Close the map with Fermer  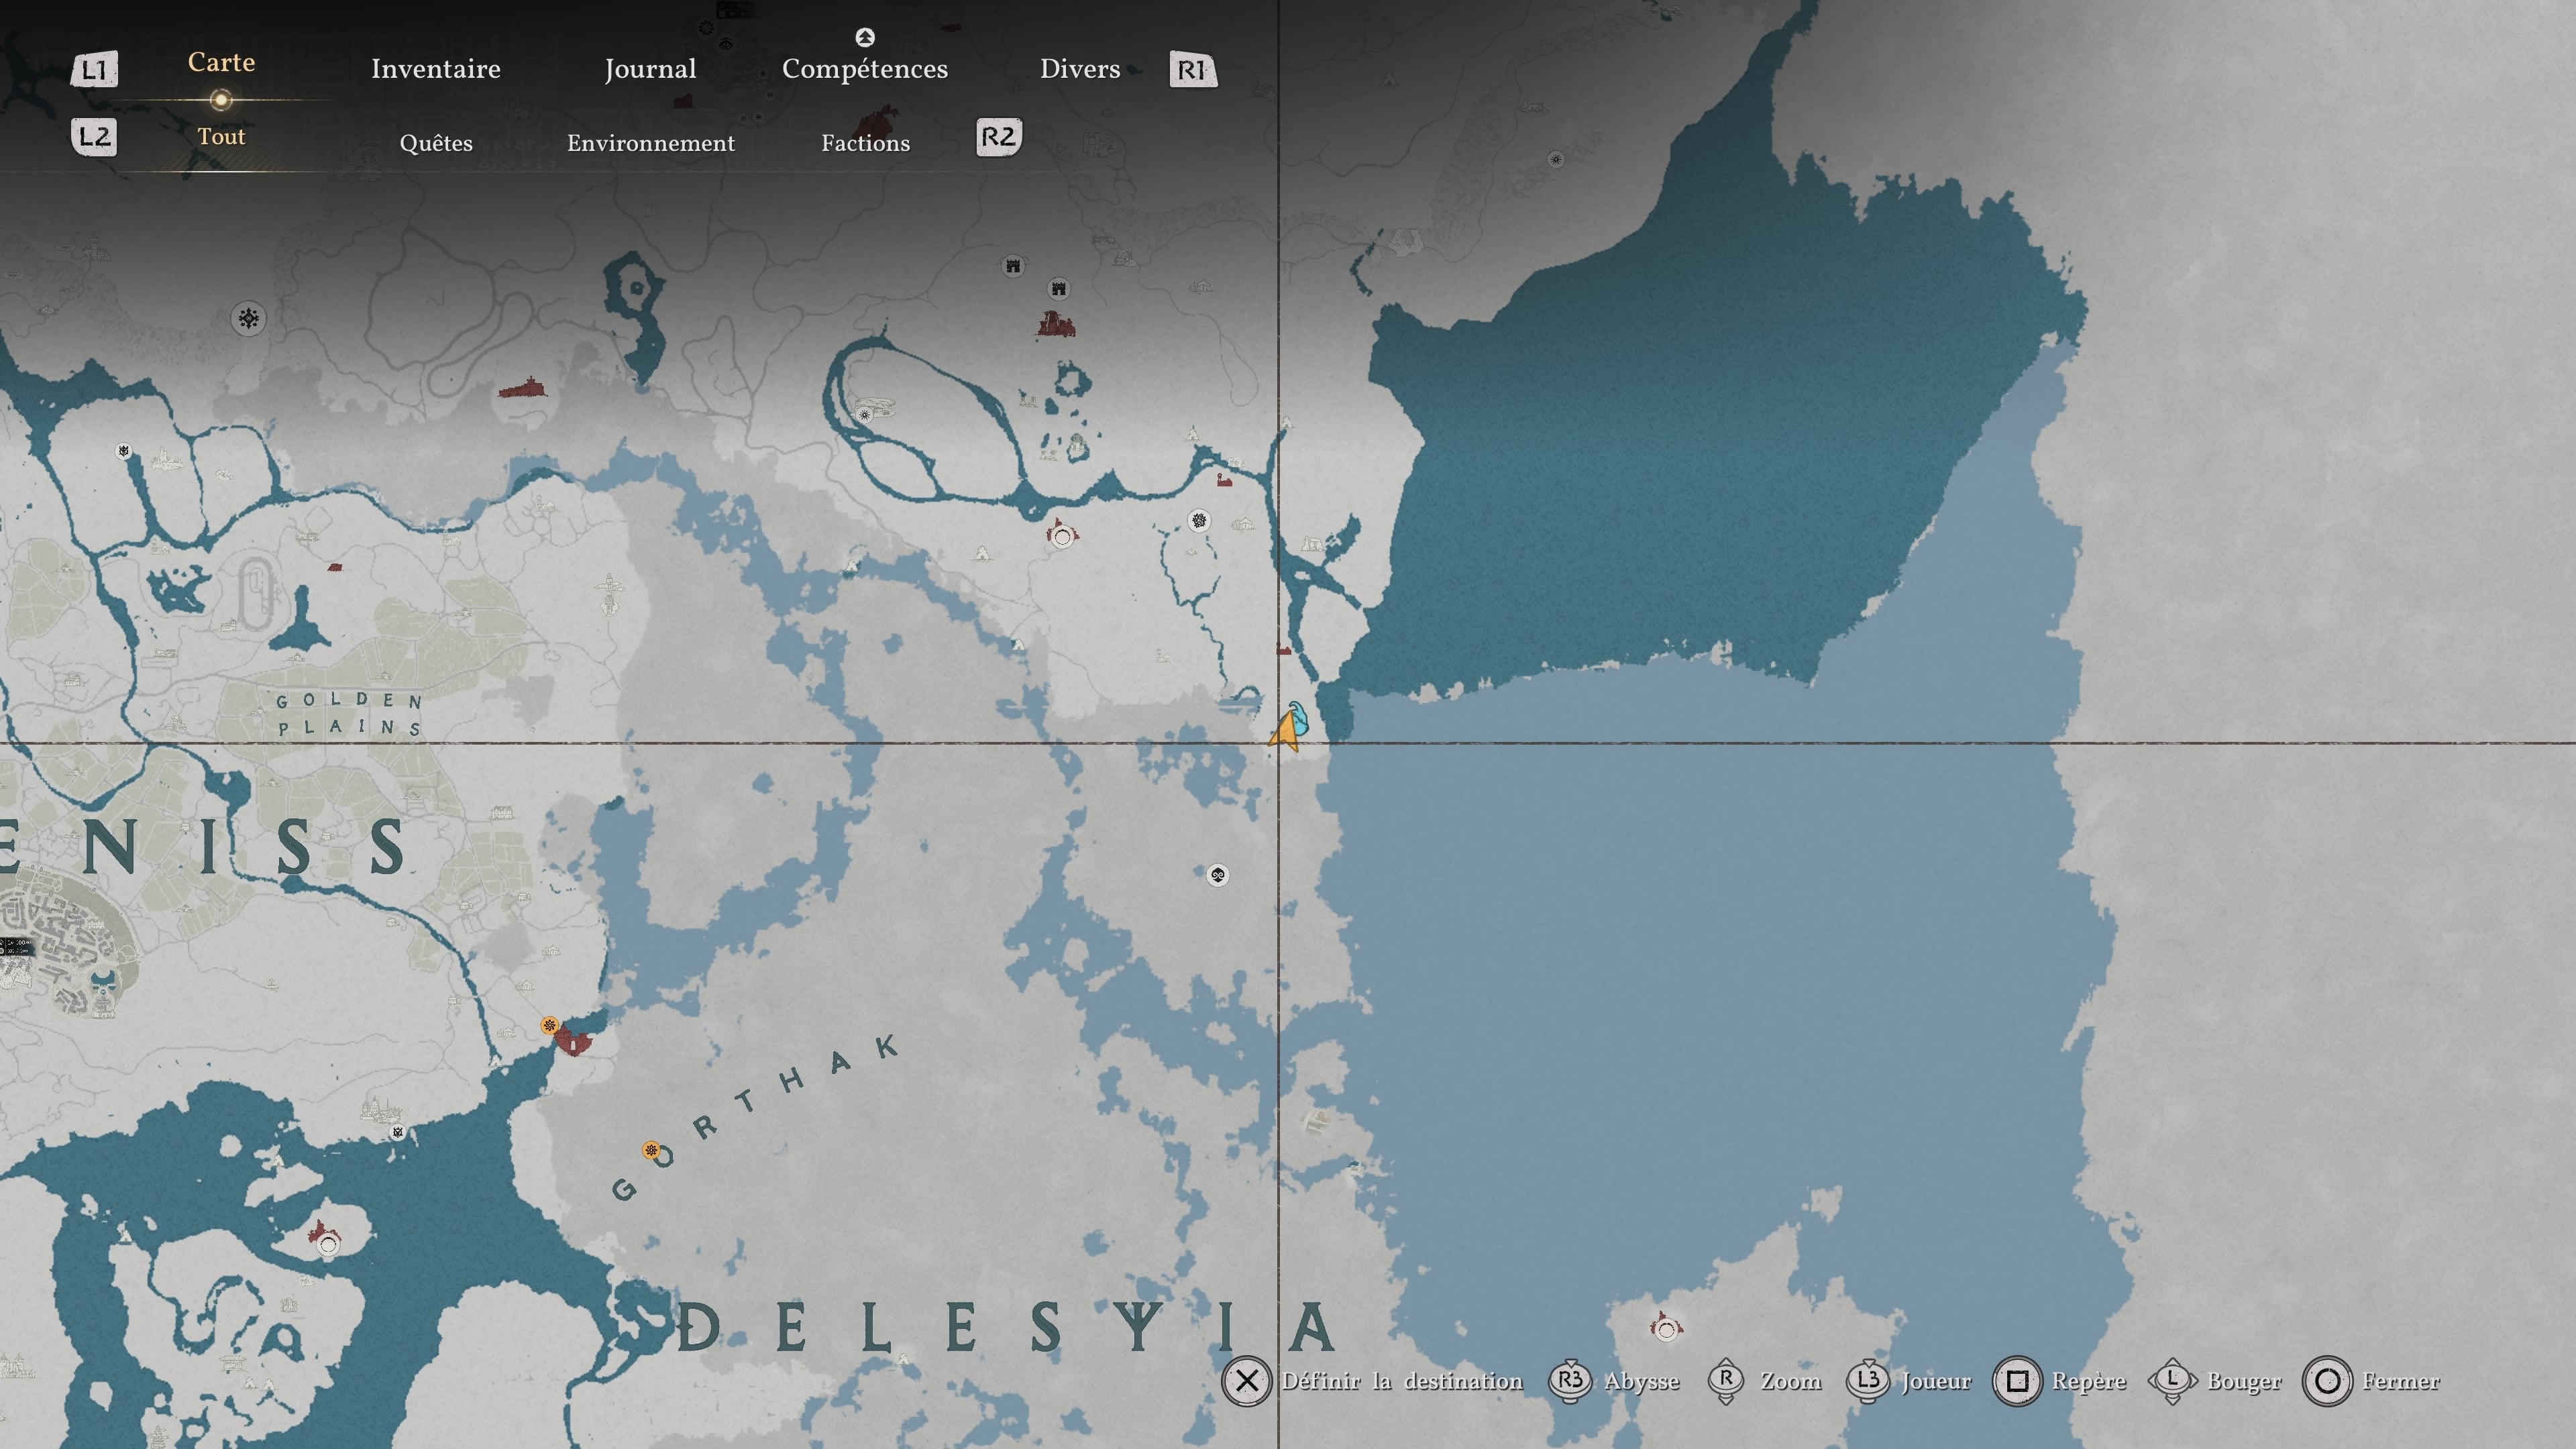(2371, 1381)
